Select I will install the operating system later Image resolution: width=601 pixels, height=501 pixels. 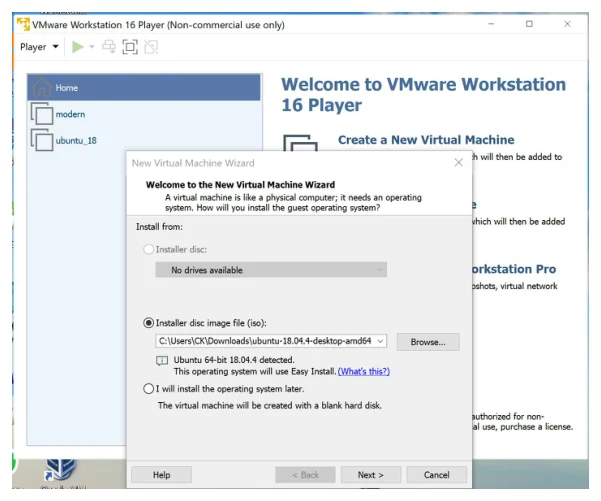tap(148, 389)
